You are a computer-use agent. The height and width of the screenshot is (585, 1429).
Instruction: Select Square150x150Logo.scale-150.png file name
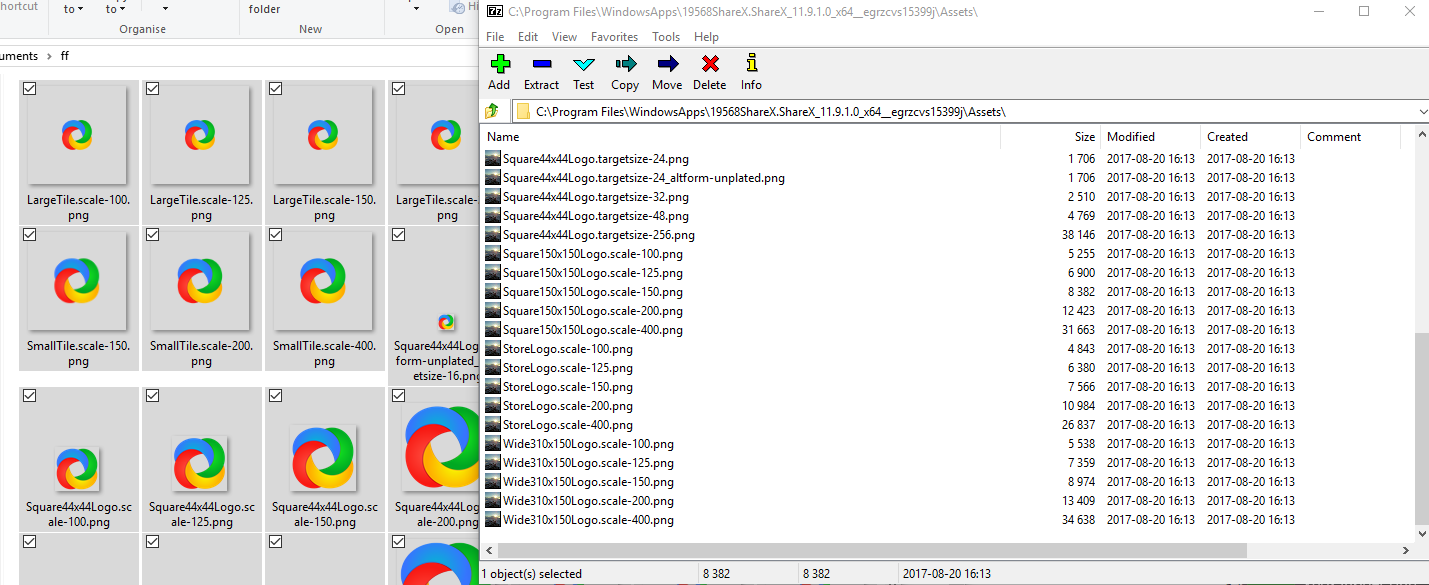point(593,291)
